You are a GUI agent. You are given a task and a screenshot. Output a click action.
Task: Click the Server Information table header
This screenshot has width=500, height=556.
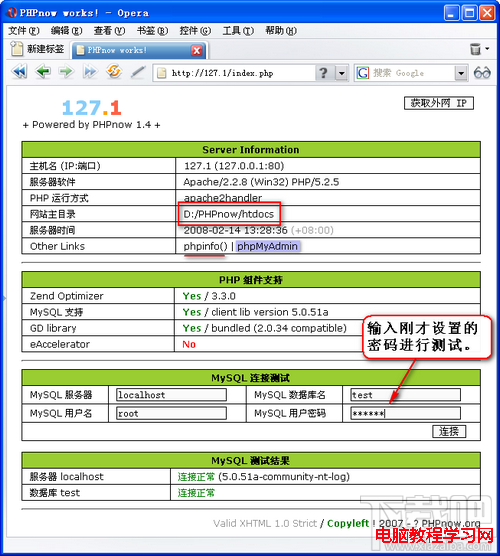[x=251, y=150]
